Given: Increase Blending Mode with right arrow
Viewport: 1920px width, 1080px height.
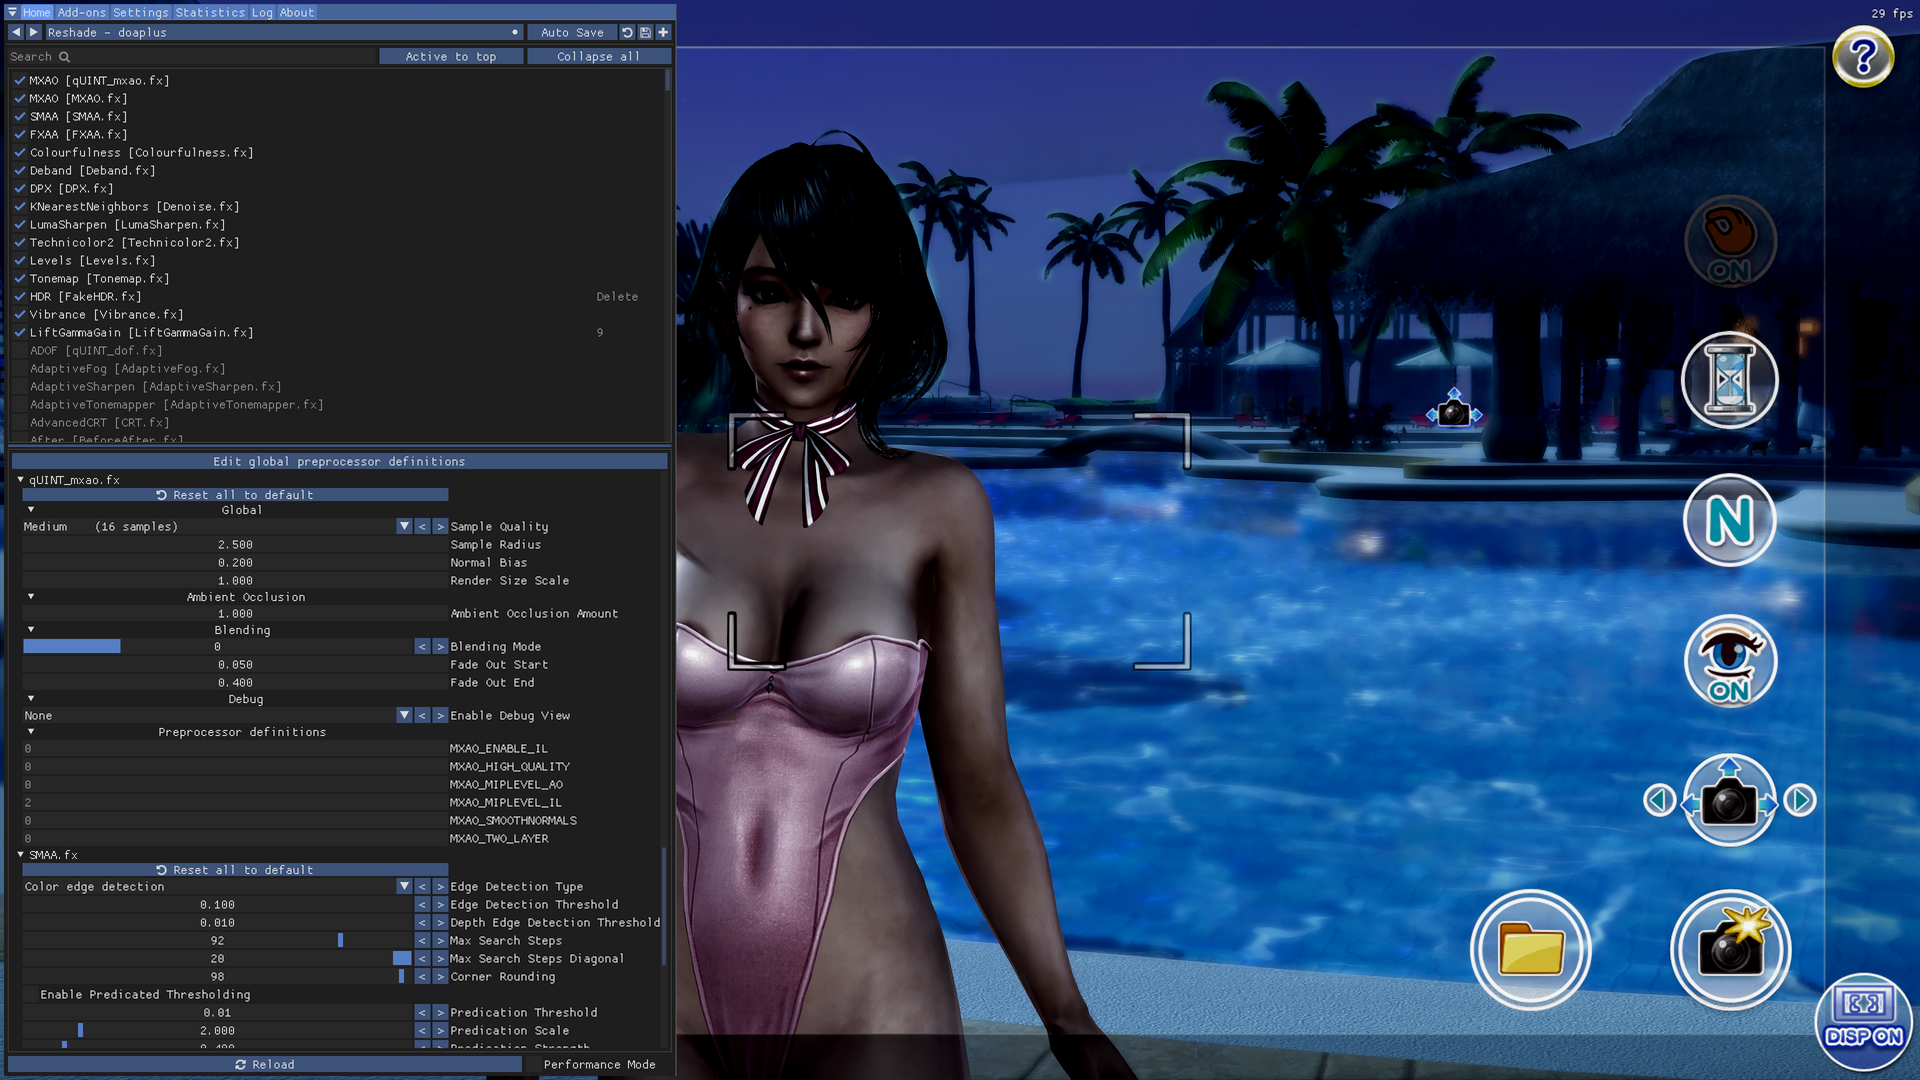Looking at the screenshot, I should click(440, 647).
